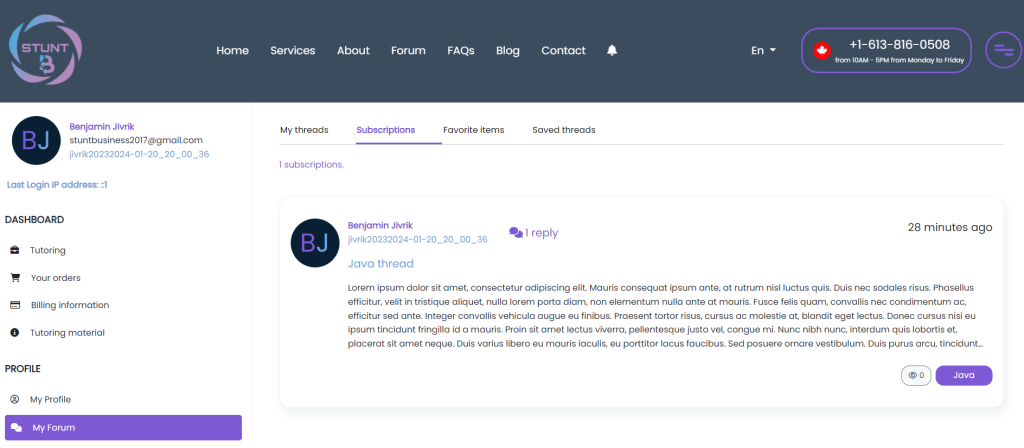
Task: Select the Subscriptions tab
Action: (386, 130)
